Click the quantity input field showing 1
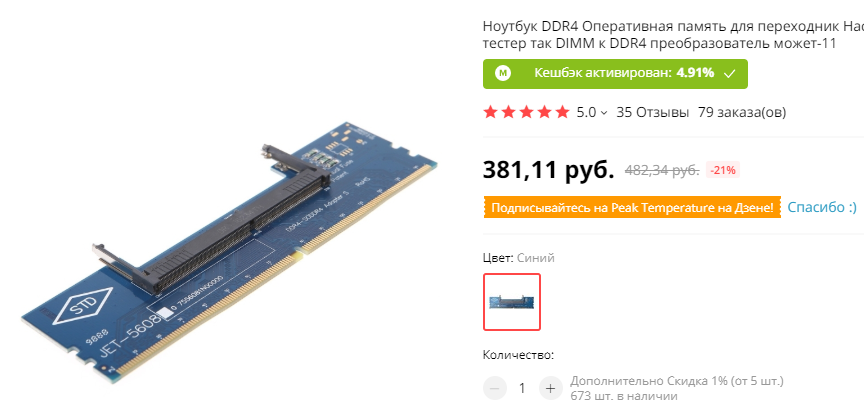This screenshot has width=864, height=414. click(x=522, y=388)
